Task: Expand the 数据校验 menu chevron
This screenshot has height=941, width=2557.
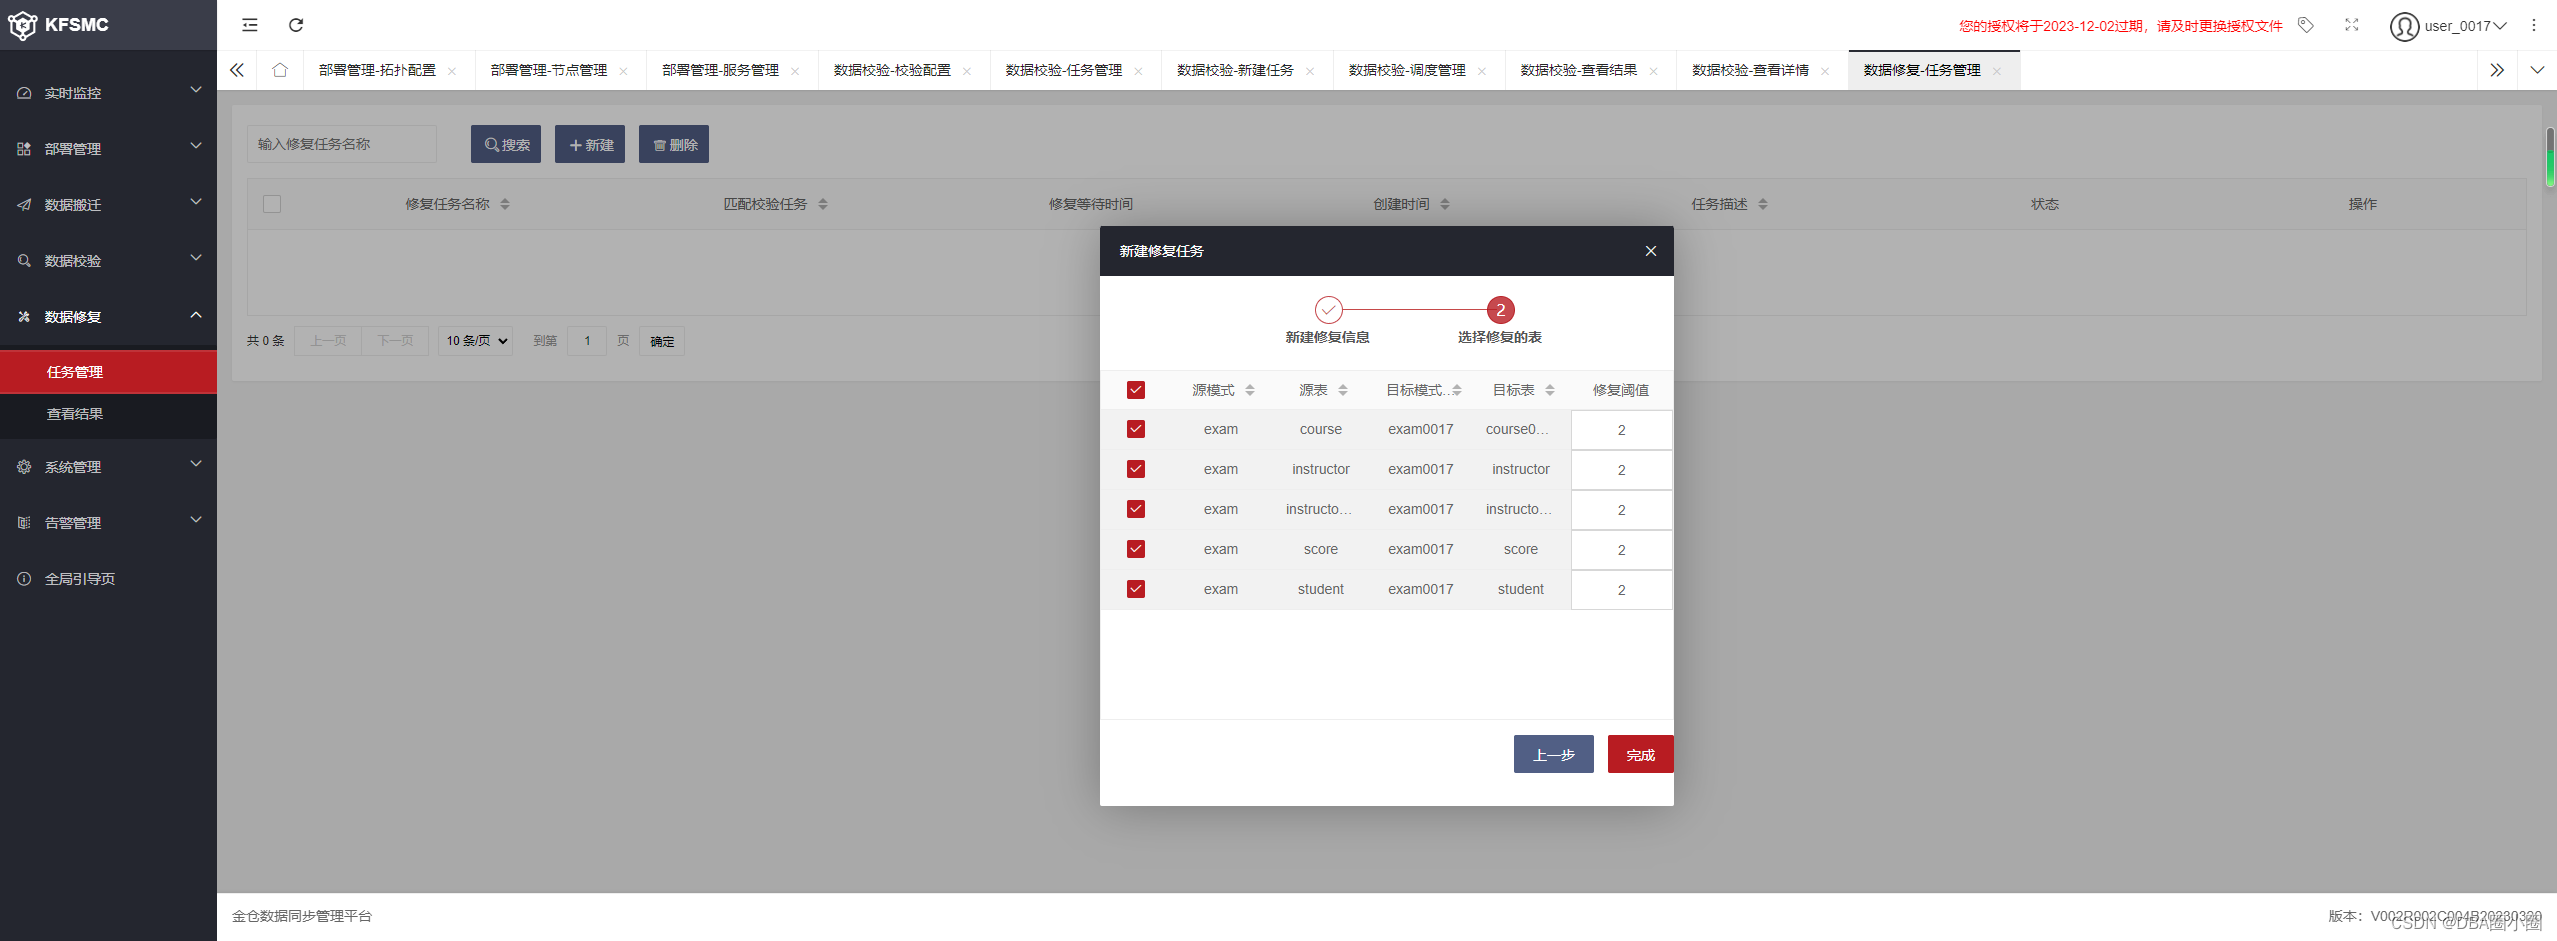Action: 196,258
